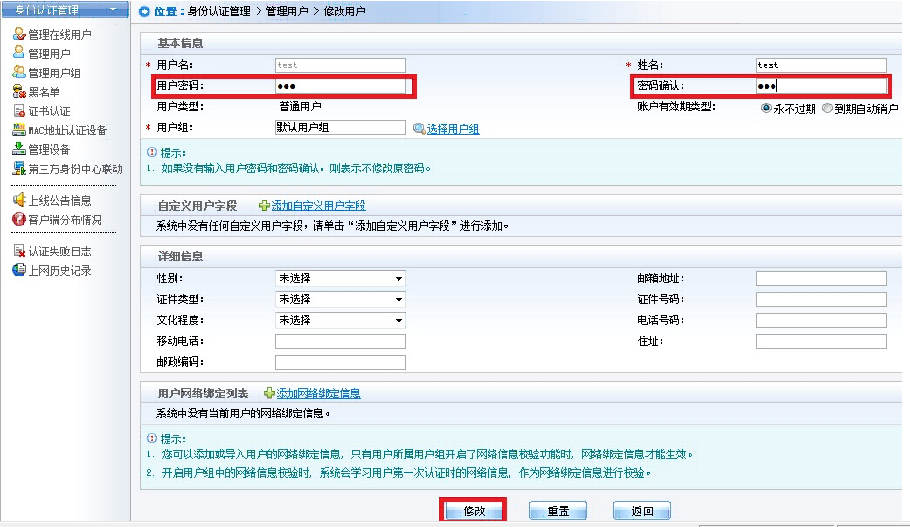Click the 选择用户组 link
This screenshot has width=910, height=527.
point(452,129)
